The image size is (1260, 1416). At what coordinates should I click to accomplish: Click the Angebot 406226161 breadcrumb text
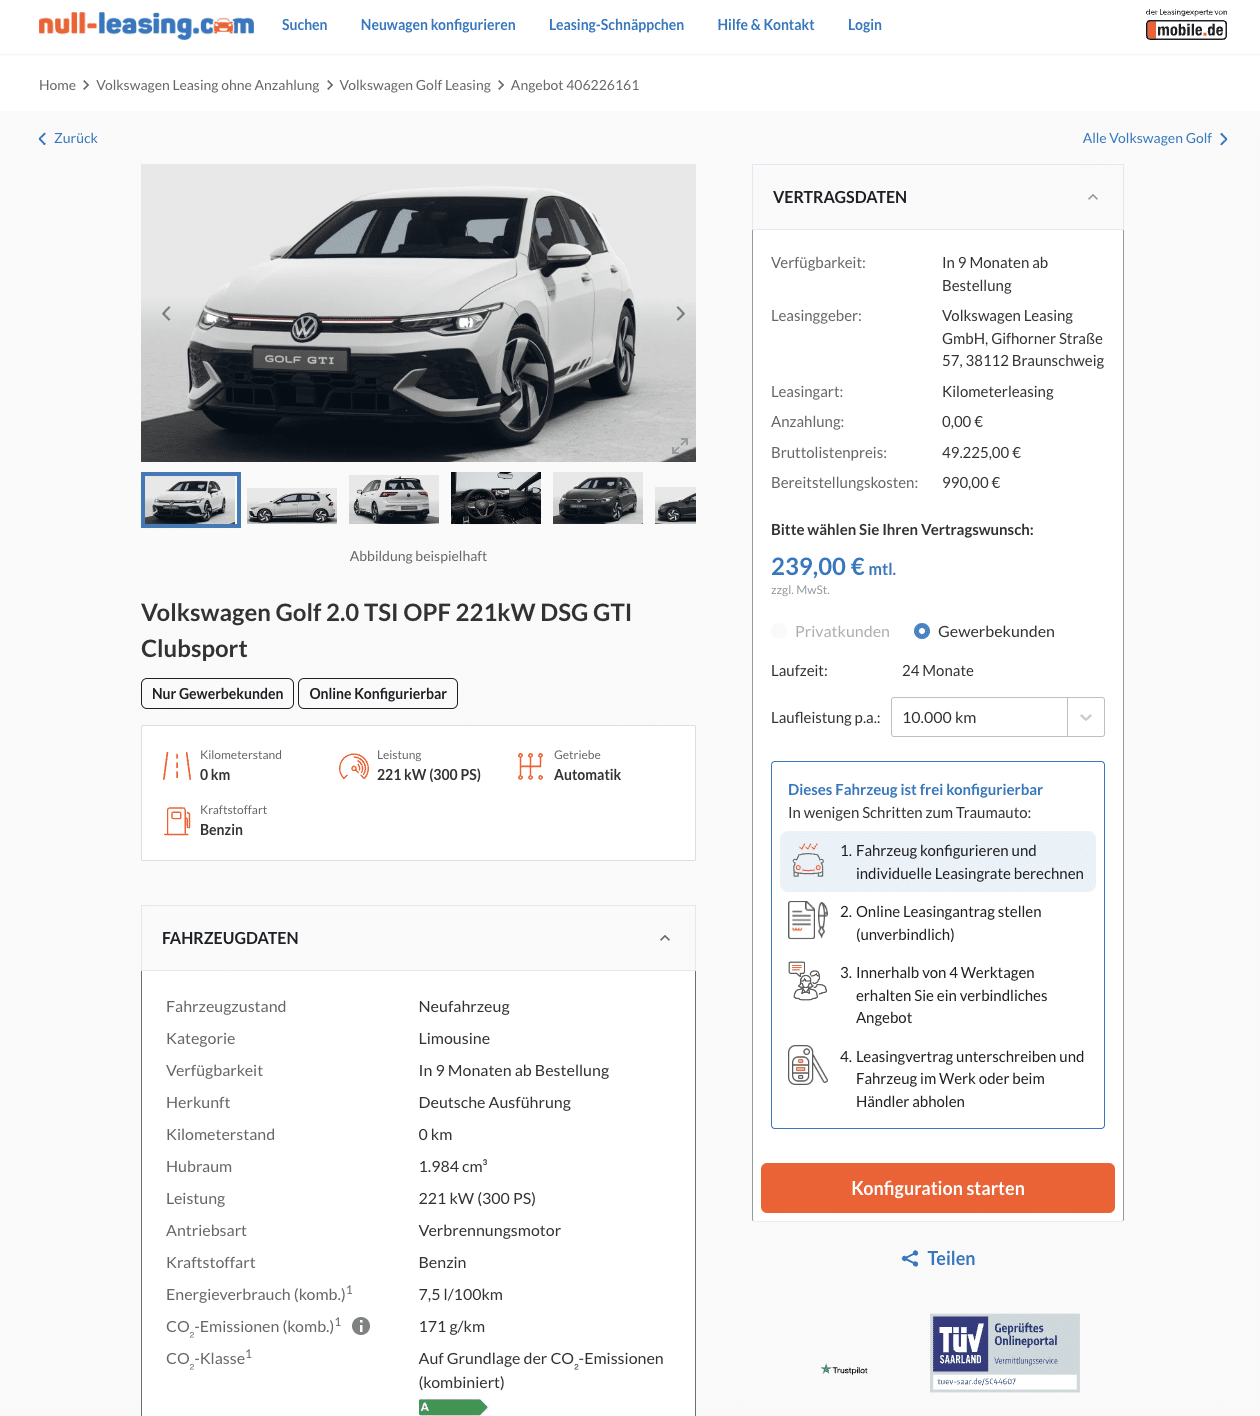point(575,85)
